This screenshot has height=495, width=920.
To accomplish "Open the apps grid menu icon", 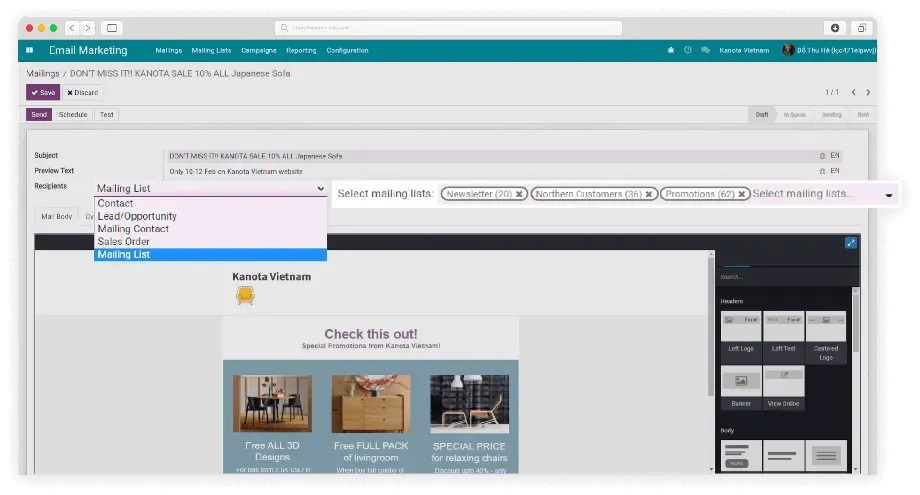I will point(29,50).
